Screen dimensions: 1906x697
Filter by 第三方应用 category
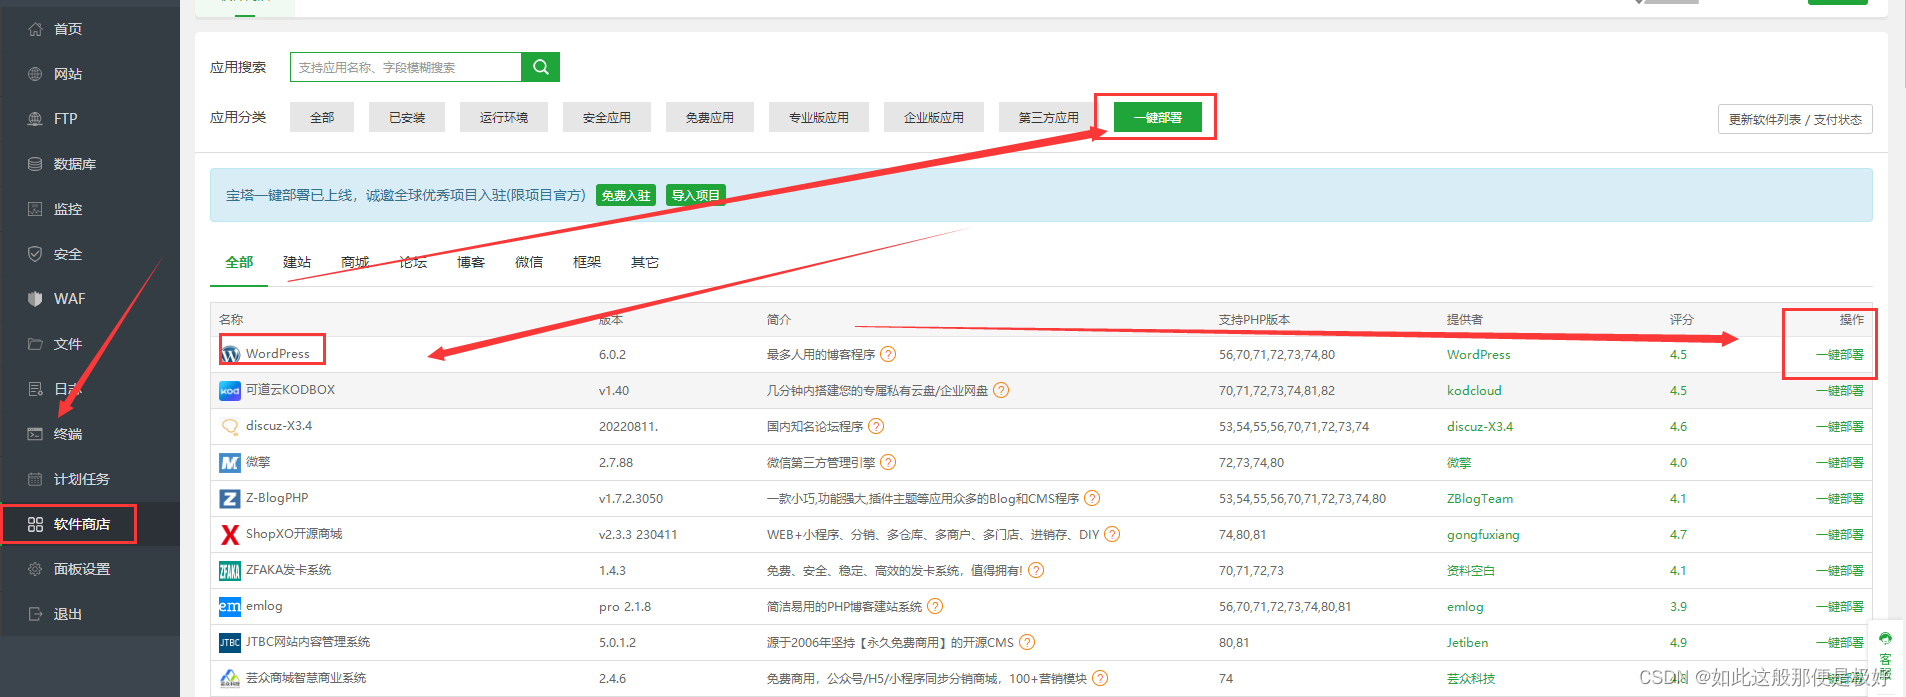pyautogui.click(x=1049, y=117)
